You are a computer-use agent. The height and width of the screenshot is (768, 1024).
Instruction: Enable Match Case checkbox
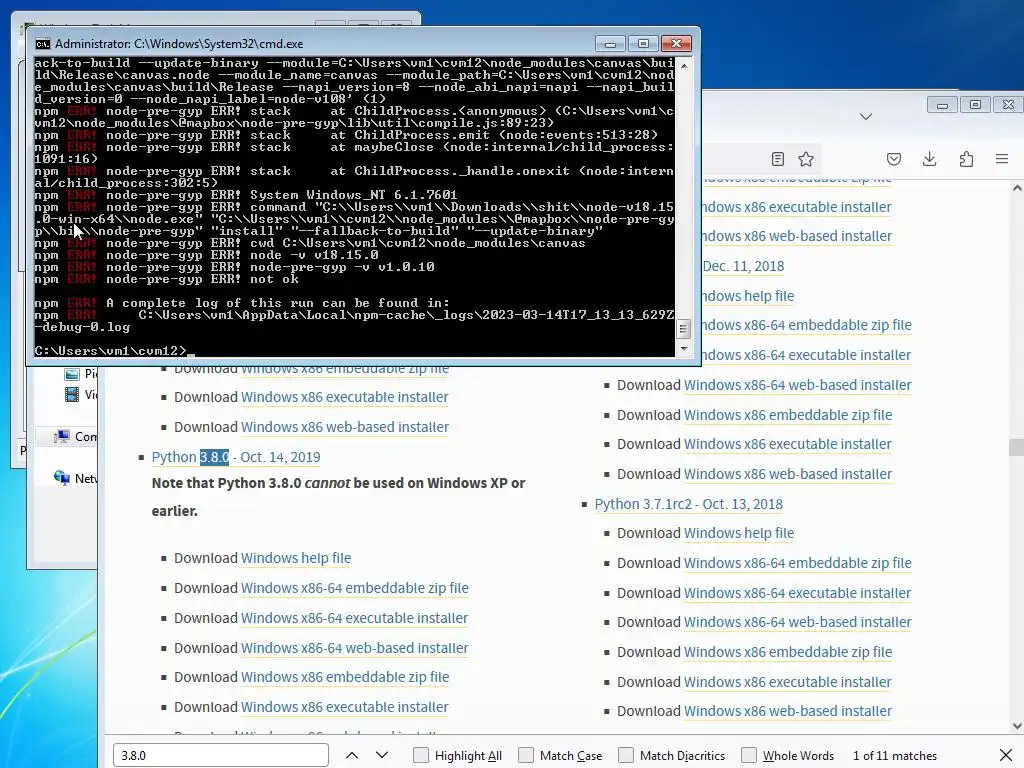(526, 756)
